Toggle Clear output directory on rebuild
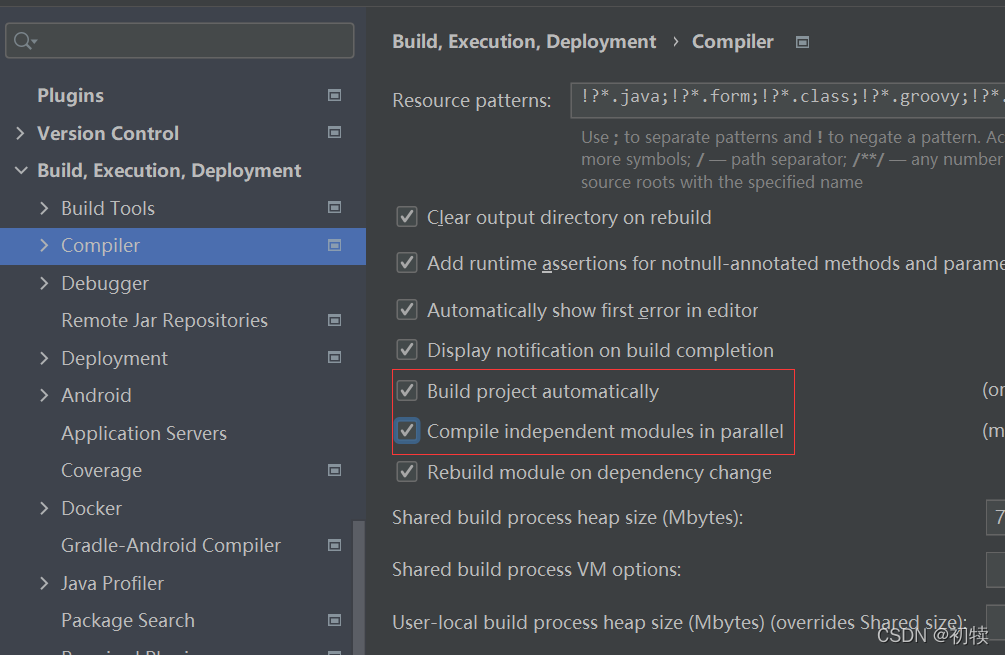This screenshot has width=1005, height=655. tap(407, 217)
